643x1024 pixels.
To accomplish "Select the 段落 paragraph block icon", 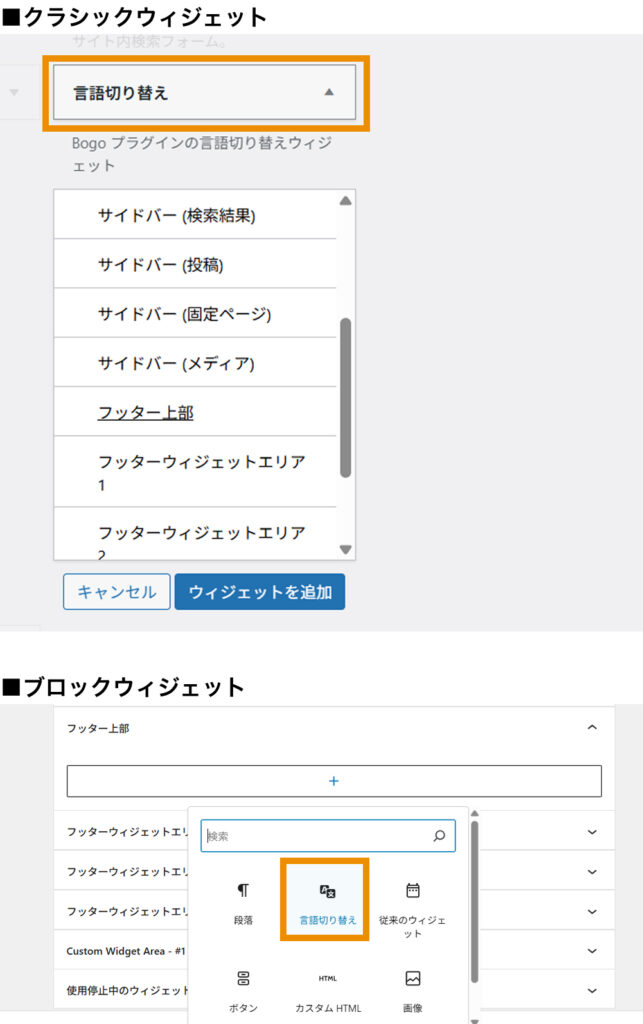I will point(243,901).
